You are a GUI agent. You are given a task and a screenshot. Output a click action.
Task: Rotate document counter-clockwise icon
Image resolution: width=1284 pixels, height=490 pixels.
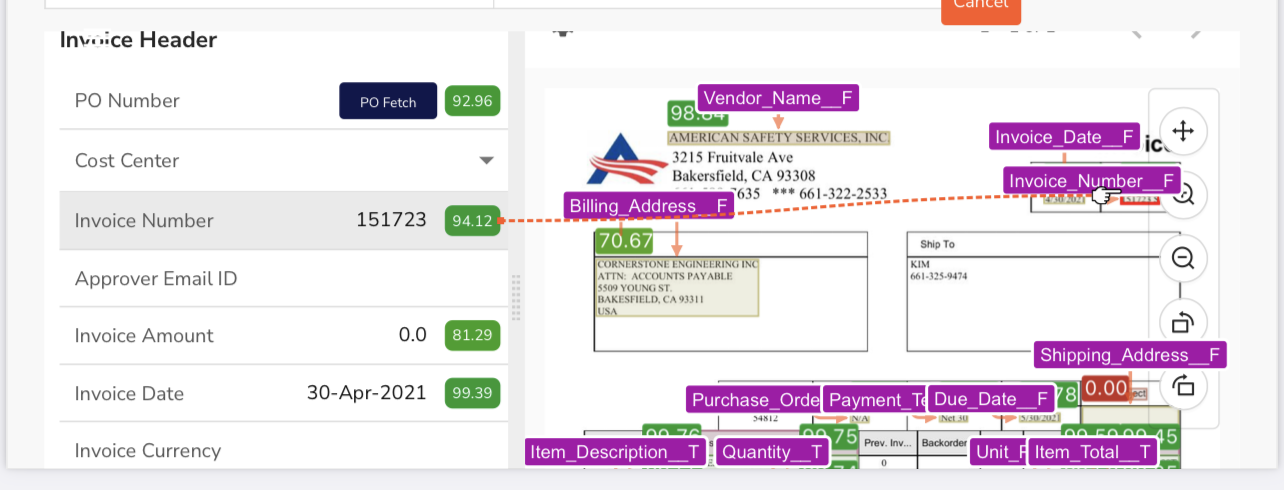pos(1183,322)
